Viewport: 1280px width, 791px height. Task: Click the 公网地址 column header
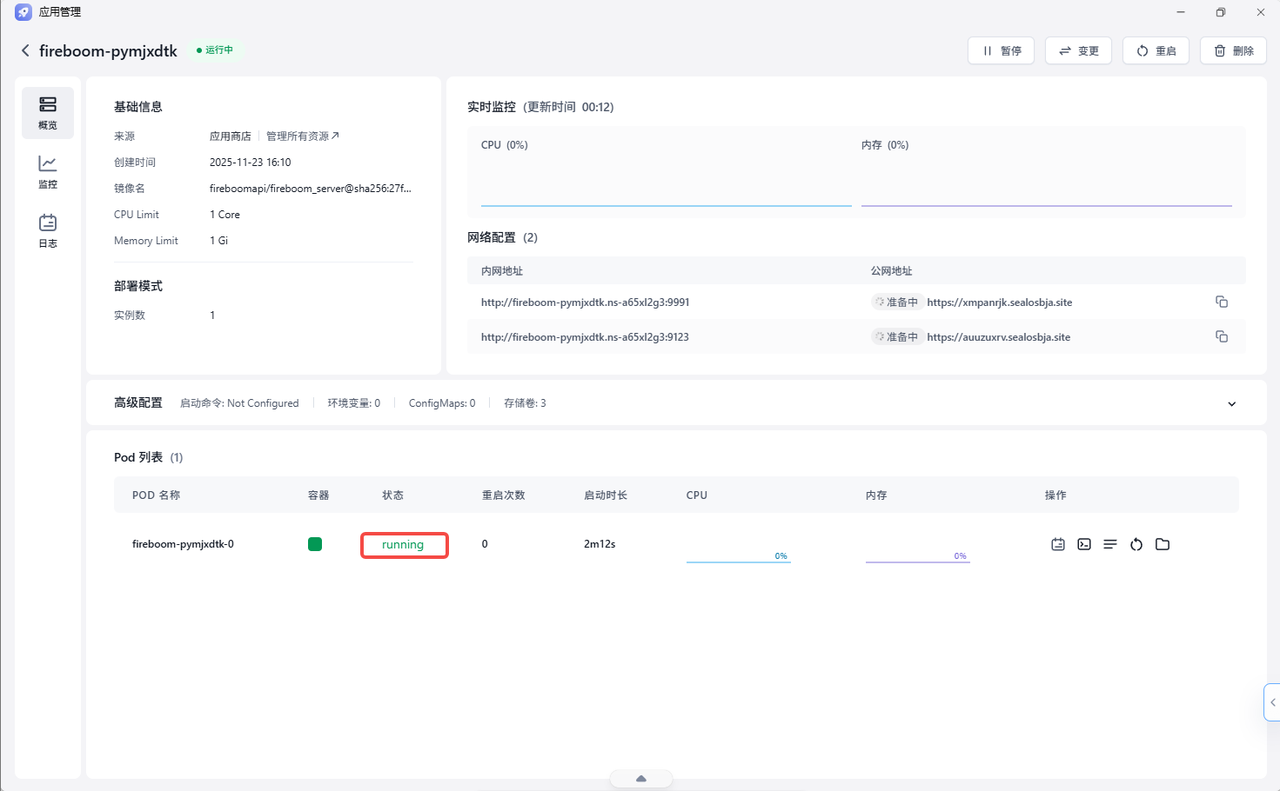pos(891,271)
